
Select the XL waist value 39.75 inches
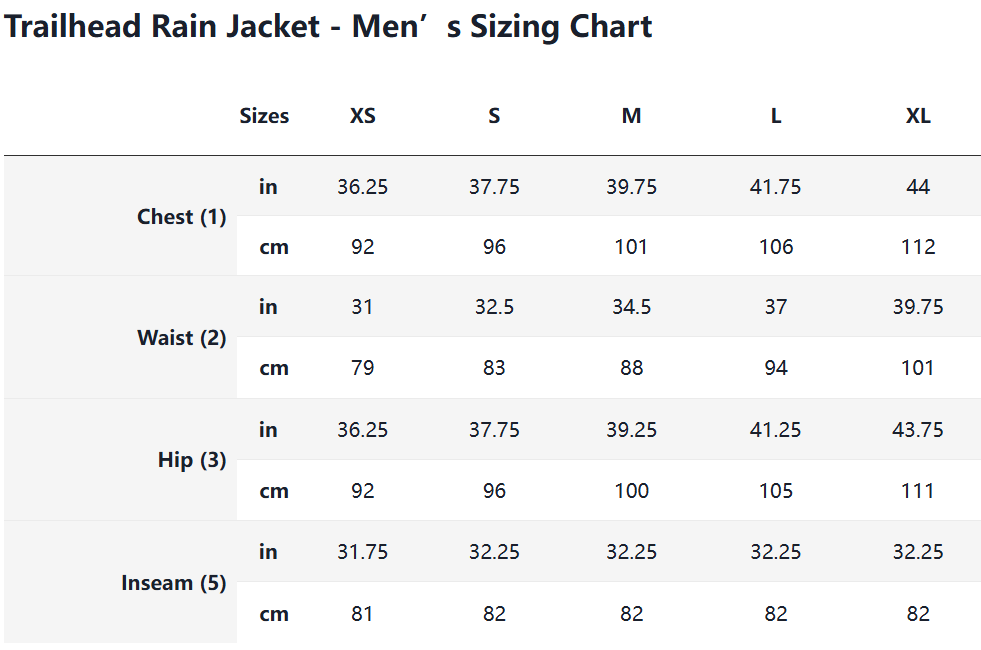coord(918,307)
